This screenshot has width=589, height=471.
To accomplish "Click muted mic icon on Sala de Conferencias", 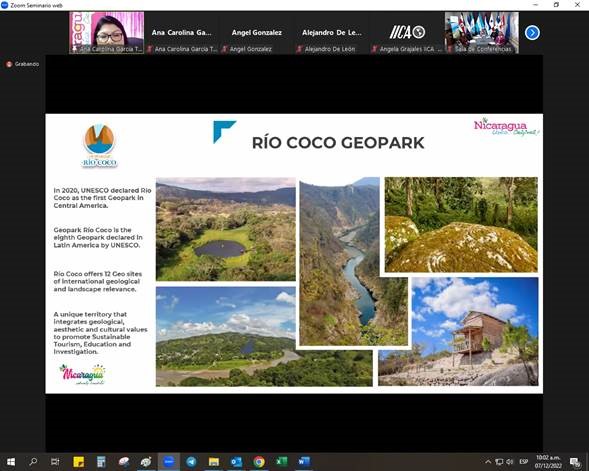I will pyautogui.click(x=450, y=49).
